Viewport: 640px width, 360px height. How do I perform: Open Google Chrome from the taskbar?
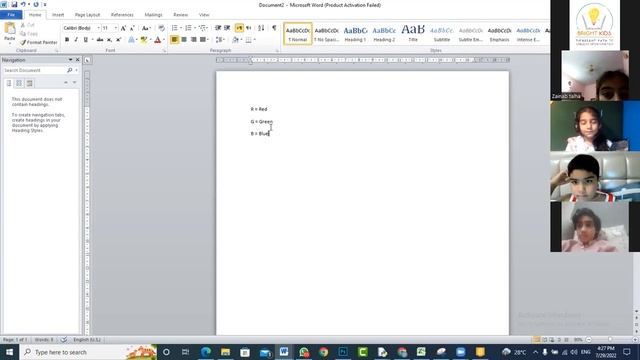tap(323, 352)
